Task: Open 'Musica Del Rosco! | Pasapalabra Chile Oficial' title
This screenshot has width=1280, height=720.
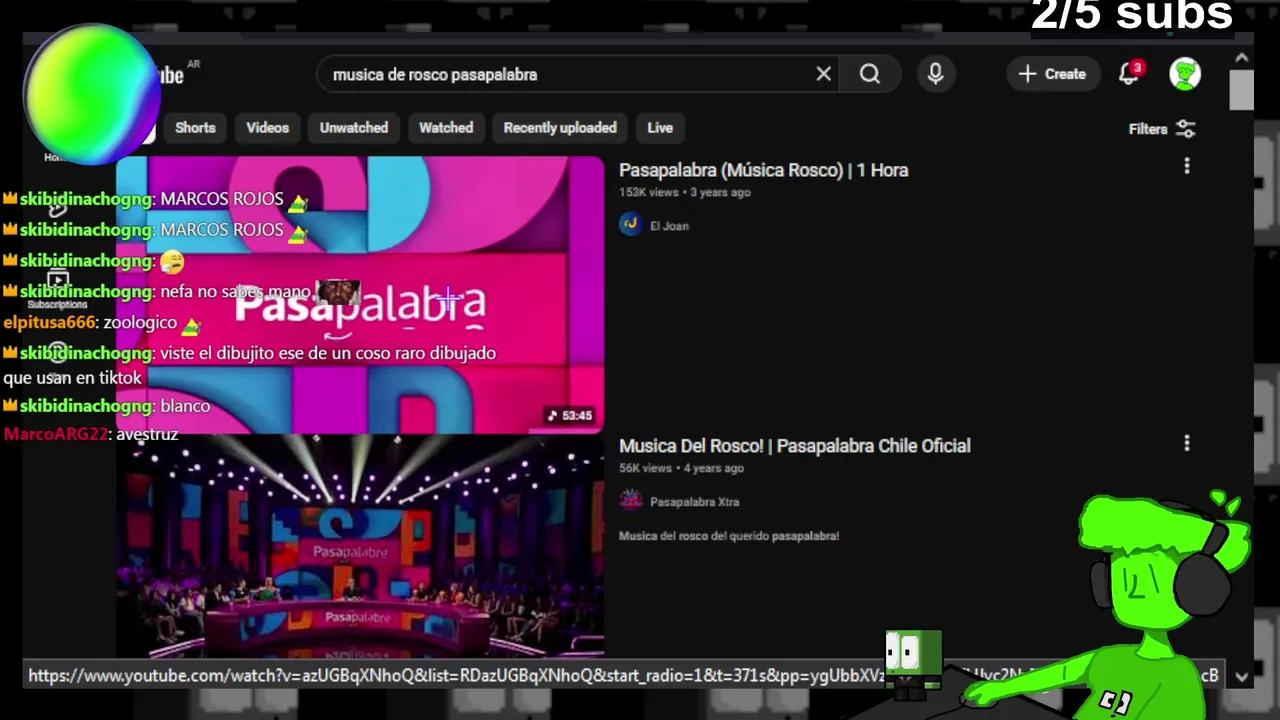Action: click(794, 446)
